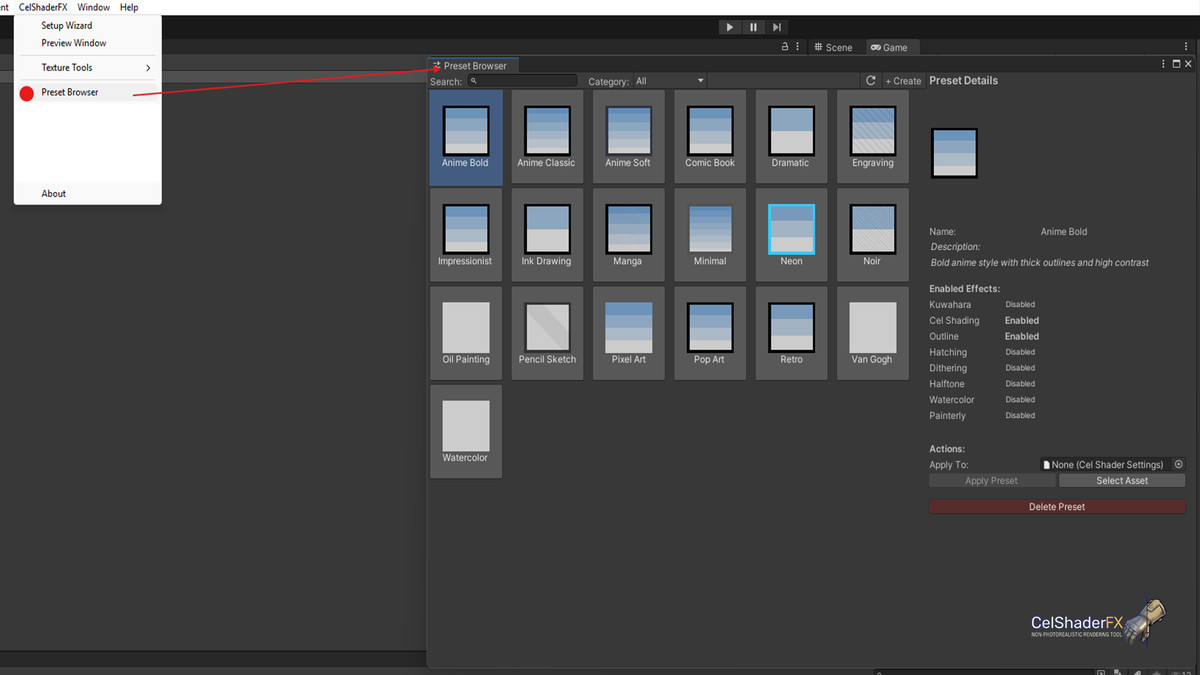Click the Apply Preset button
1200x675 pixels.
point(992,480)
